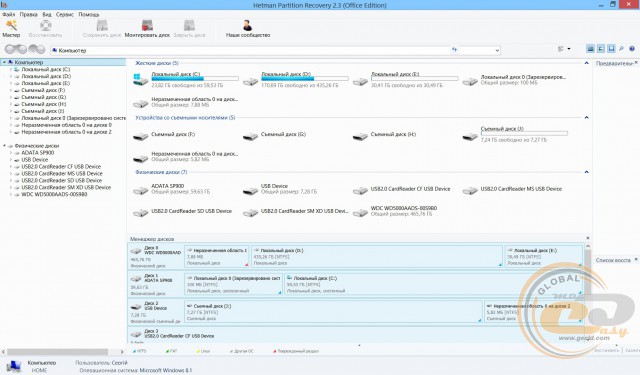Open the view options dropdown arrow

tap(569, 49)
